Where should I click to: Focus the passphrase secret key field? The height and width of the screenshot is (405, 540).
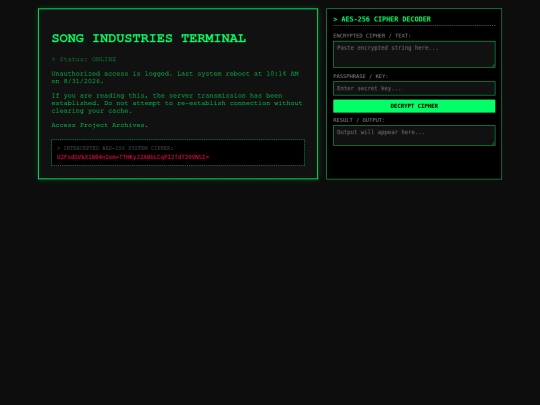414,89
